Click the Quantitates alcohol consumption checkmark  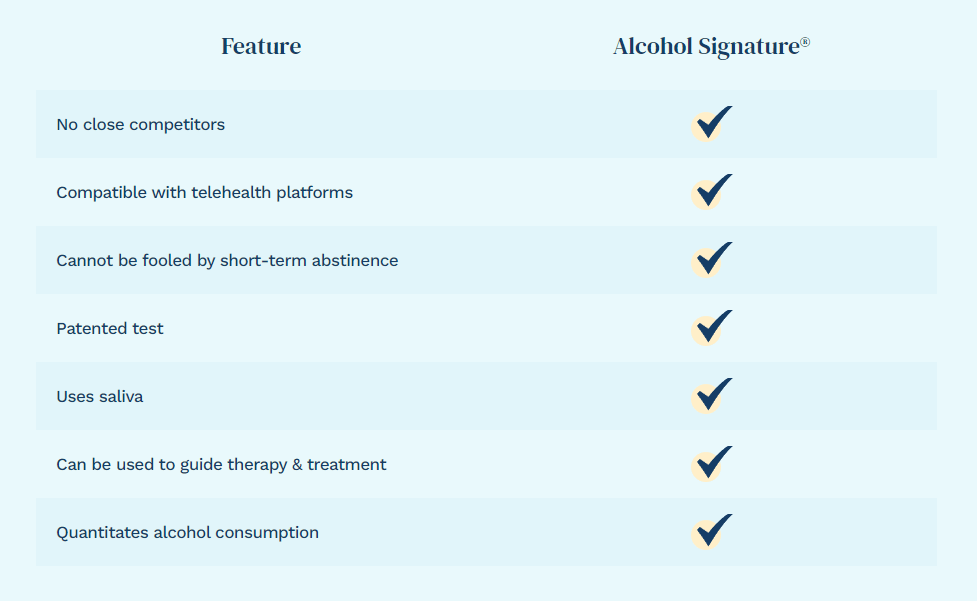point(711,532)
